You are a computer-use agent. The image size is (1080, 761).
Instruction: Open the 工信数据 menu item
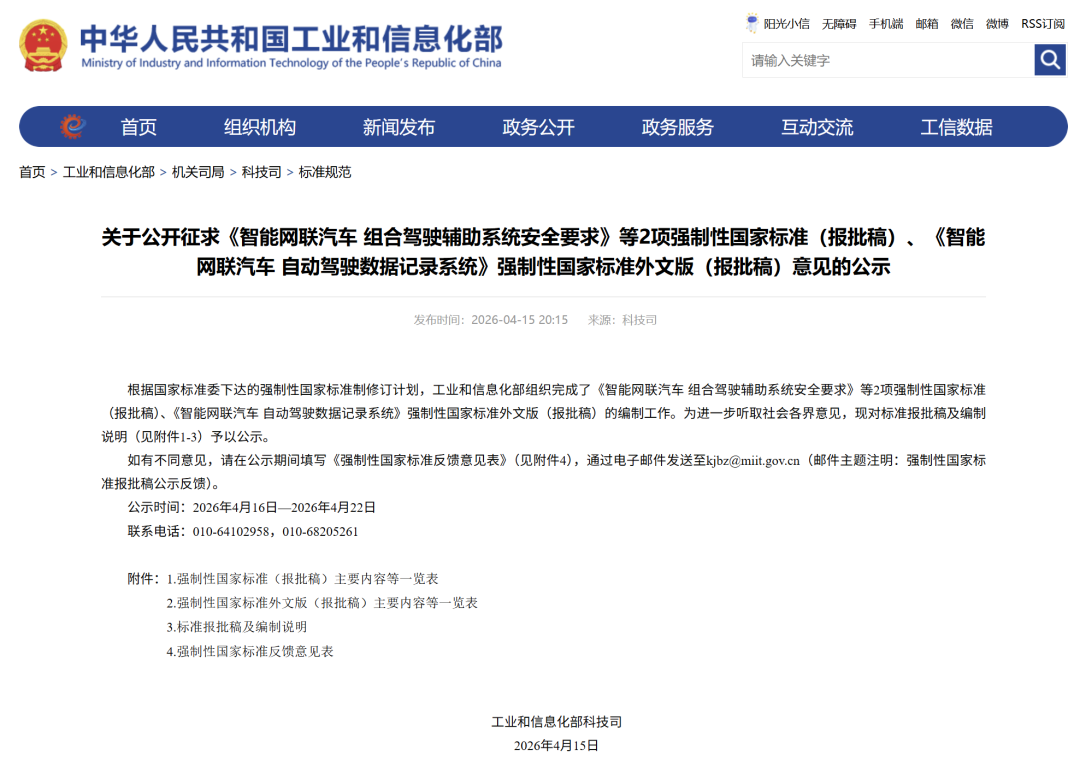click(956, 127)
